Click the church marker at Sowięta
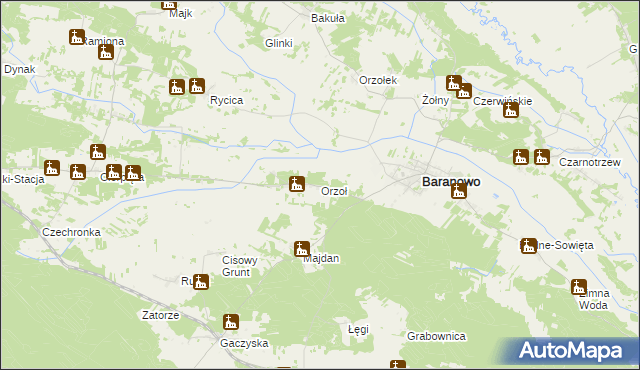Image resolution: width=640 pixels, height=370 pixels. 529,246
